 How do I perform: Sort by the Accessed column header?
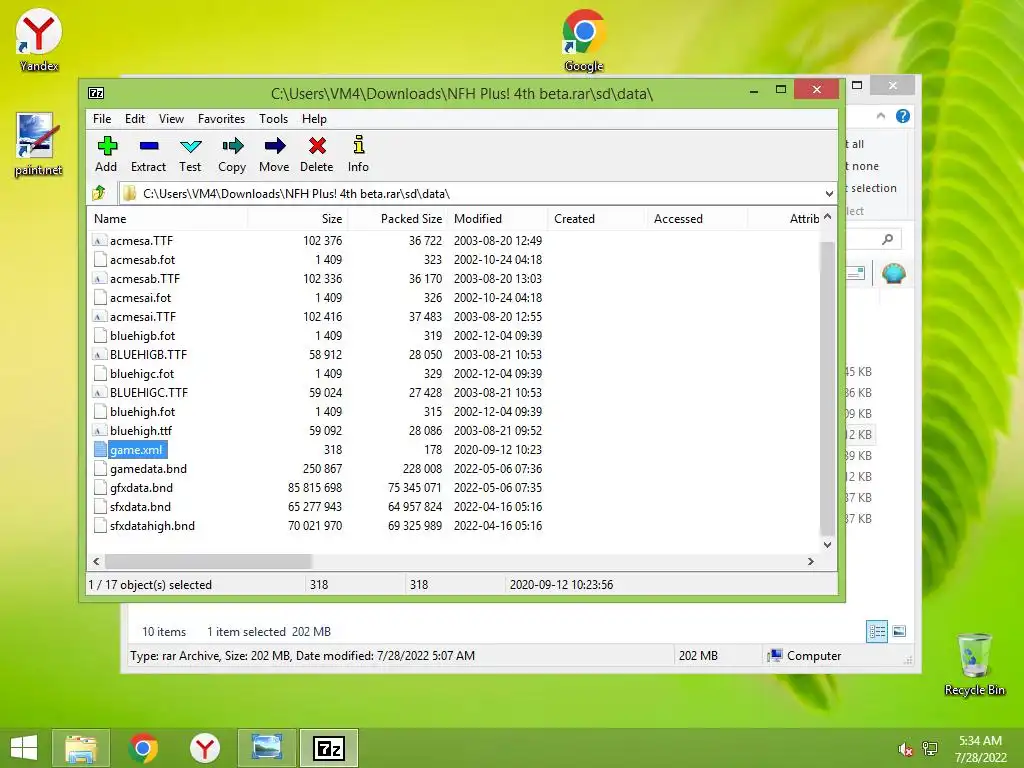click(x=696, y=219)
